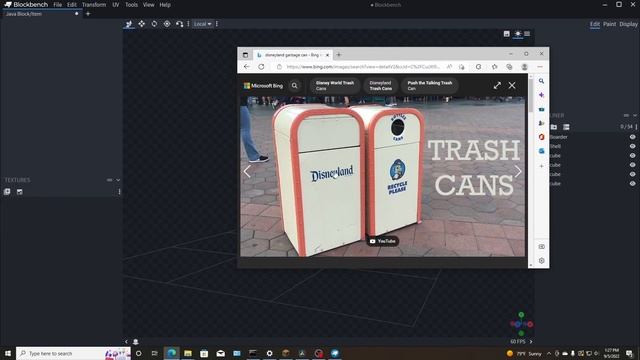This screenshot has width=640, height=360.
Task: Open Push the Talking Trash Can suggestion
Action: (x=430, y=86)
